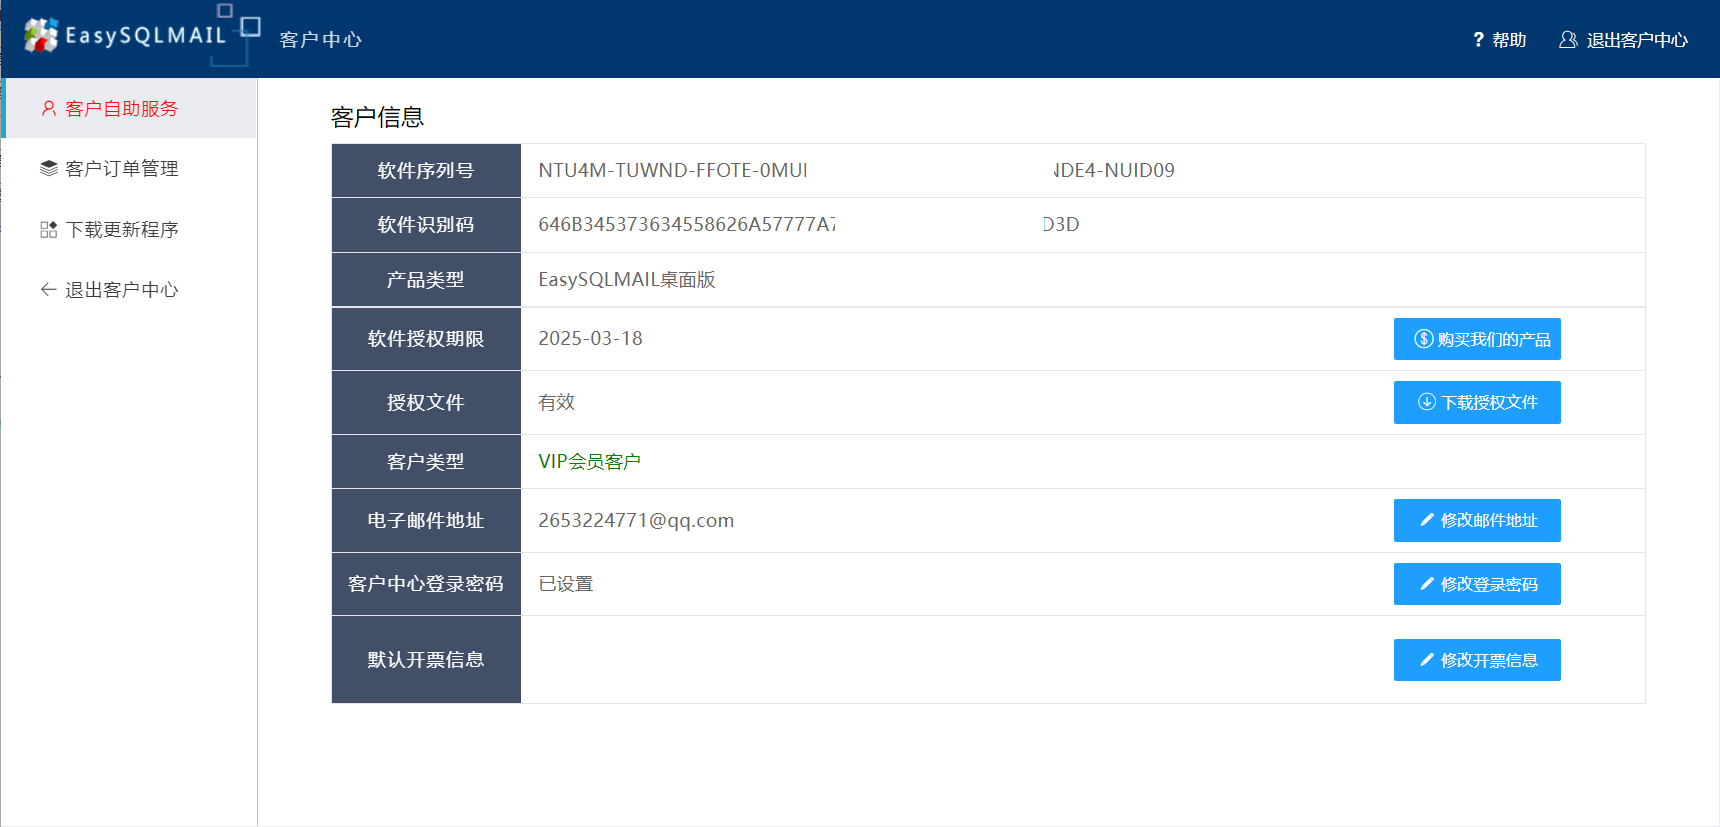Click the 修改邮件地址 button label

coord(1489,520)
